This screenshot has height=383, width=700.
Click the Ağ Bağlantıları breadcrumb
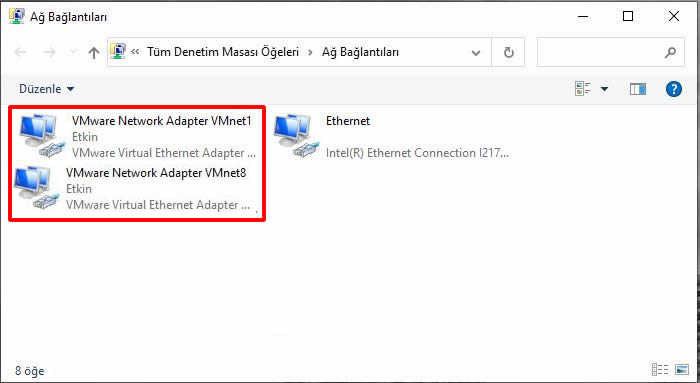click(x=360, y=52)
